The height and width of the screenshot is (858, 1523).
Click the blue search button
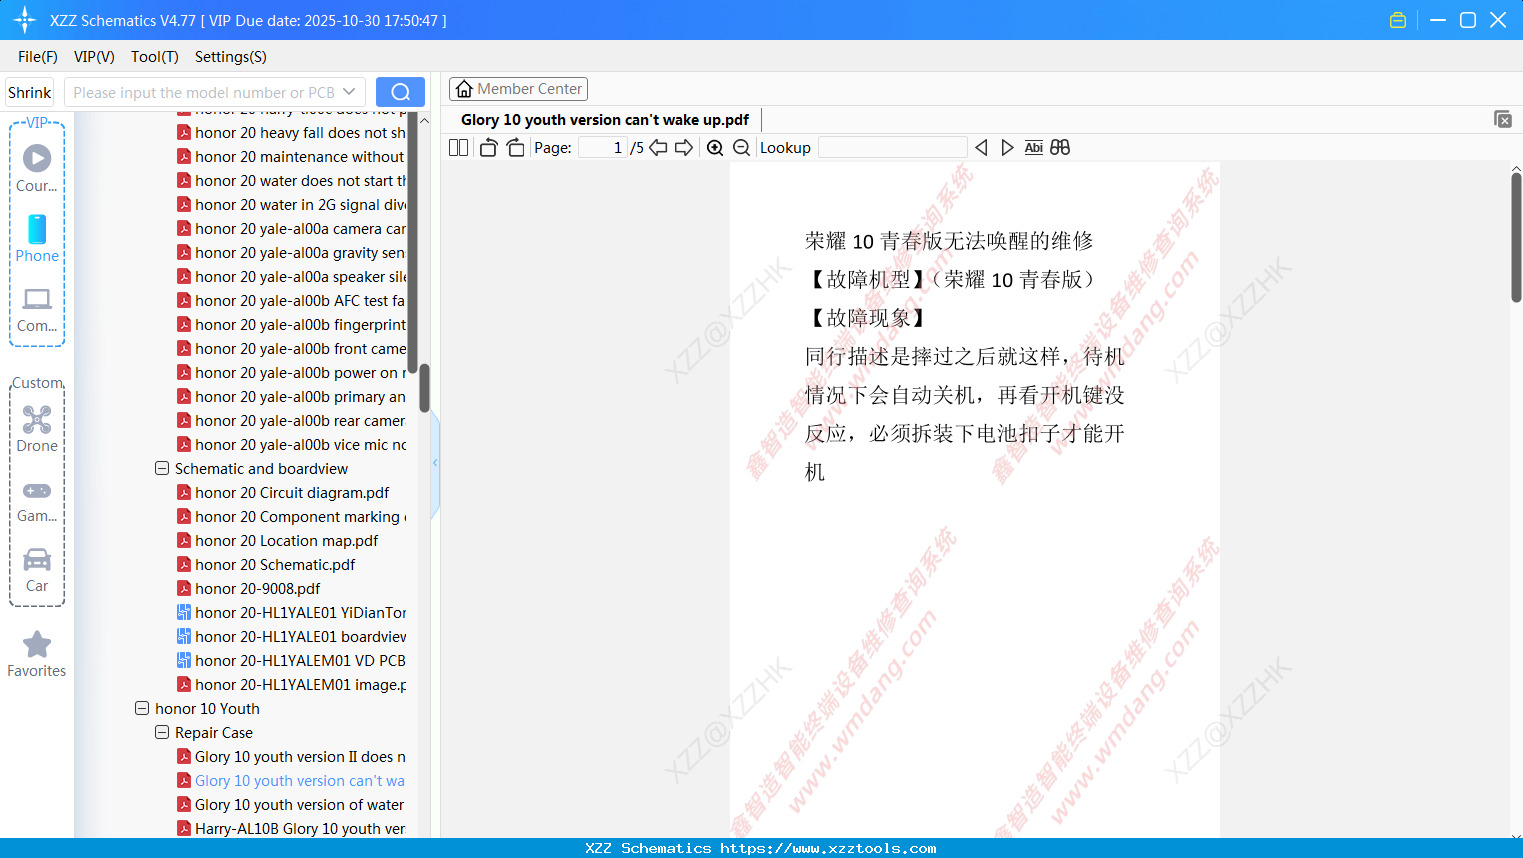pos(400,92)
